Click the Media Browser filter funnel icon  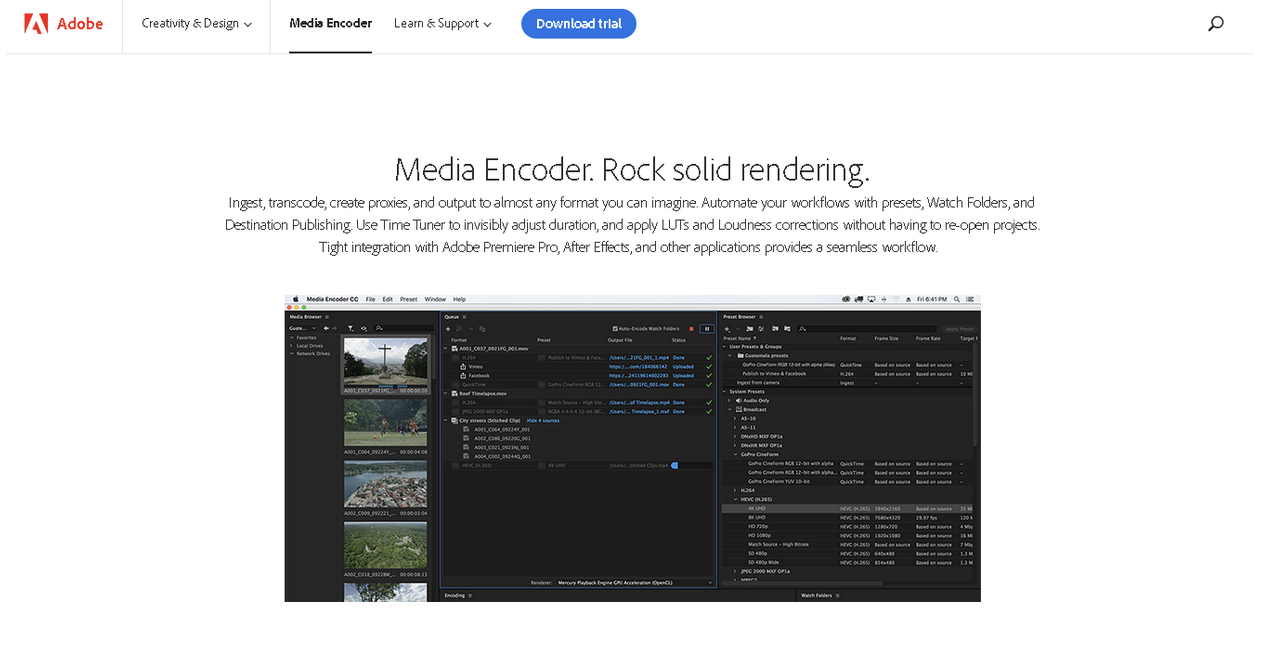coord(351,328)
